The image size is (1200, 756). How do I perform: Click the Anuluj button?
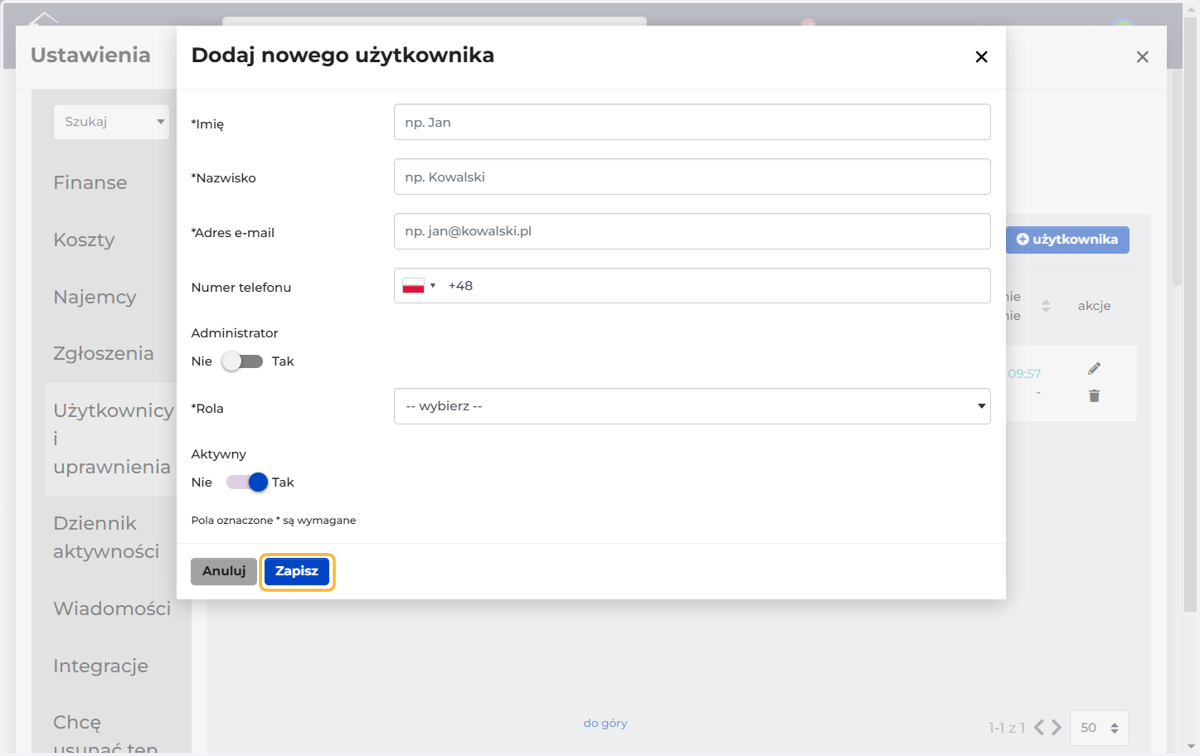(x=224, y=571)
